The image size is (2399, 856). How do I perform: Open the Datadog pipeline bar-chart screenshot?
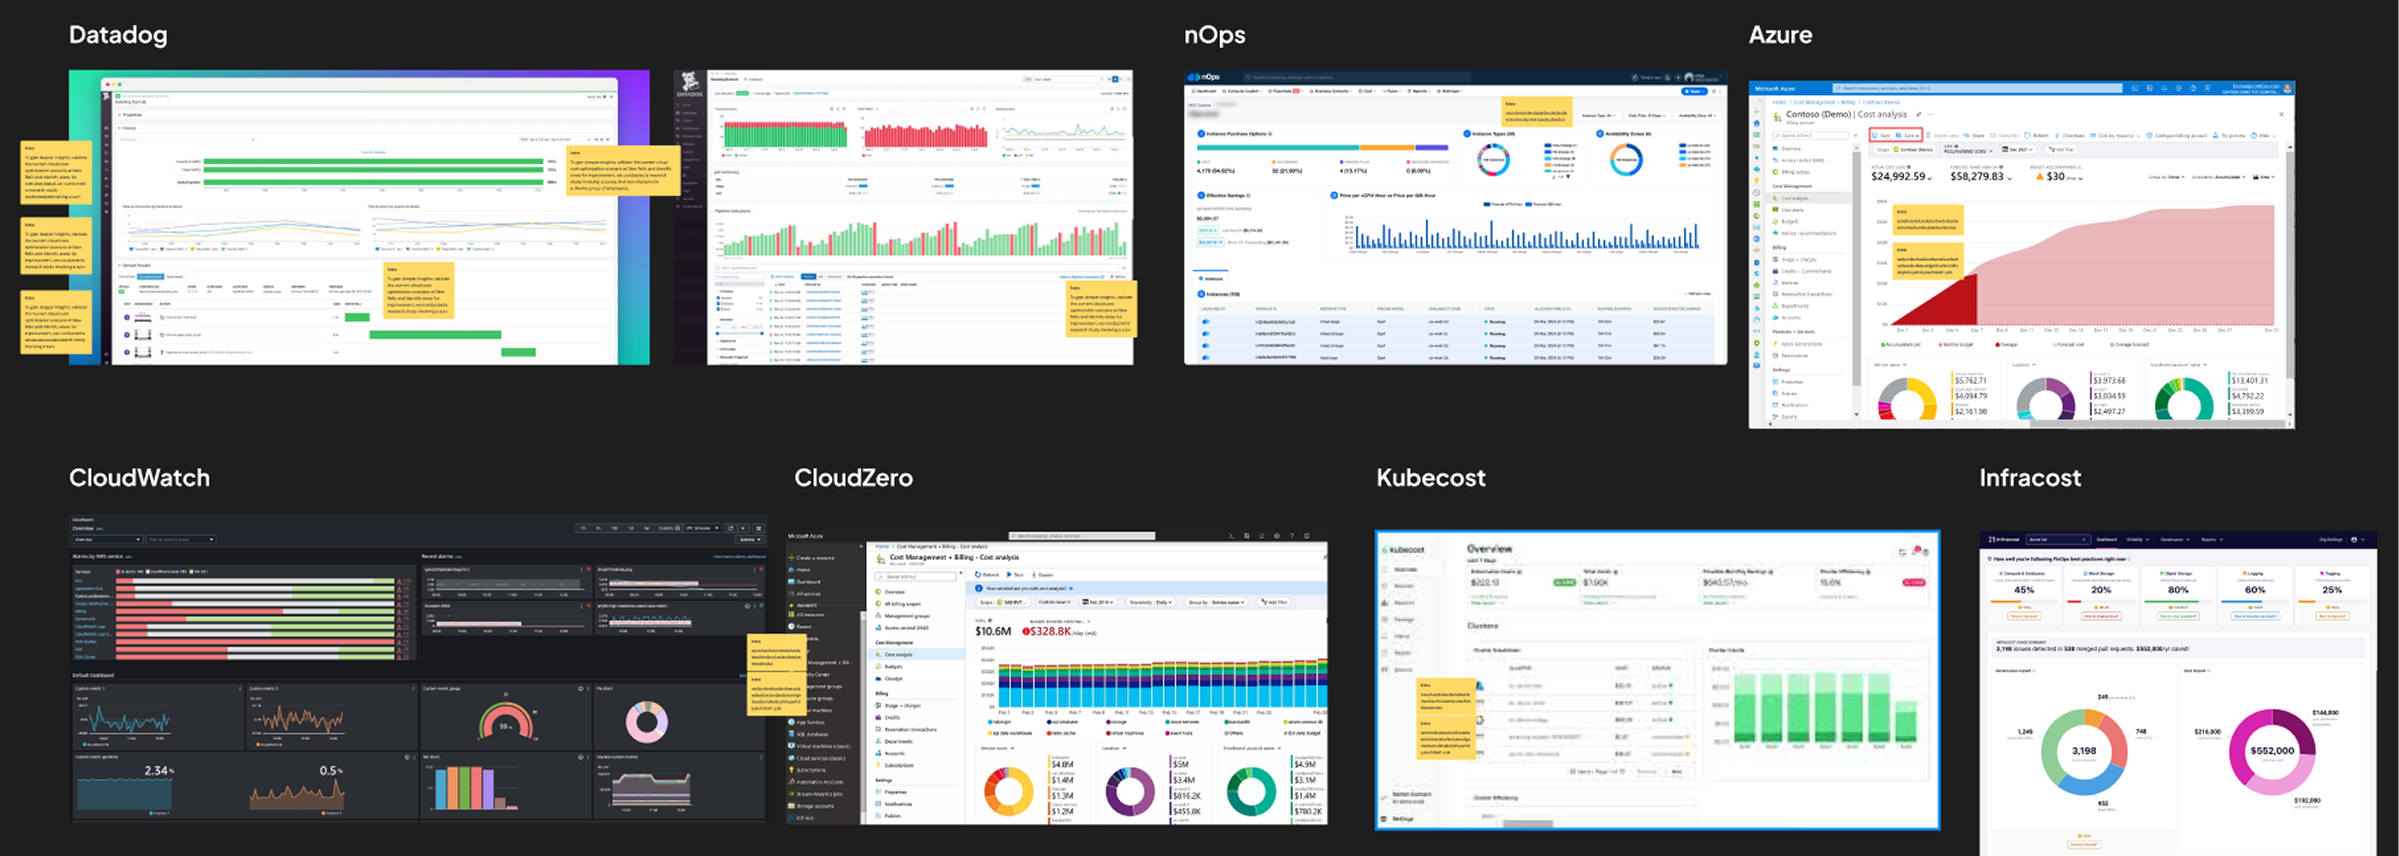point(904,217)
